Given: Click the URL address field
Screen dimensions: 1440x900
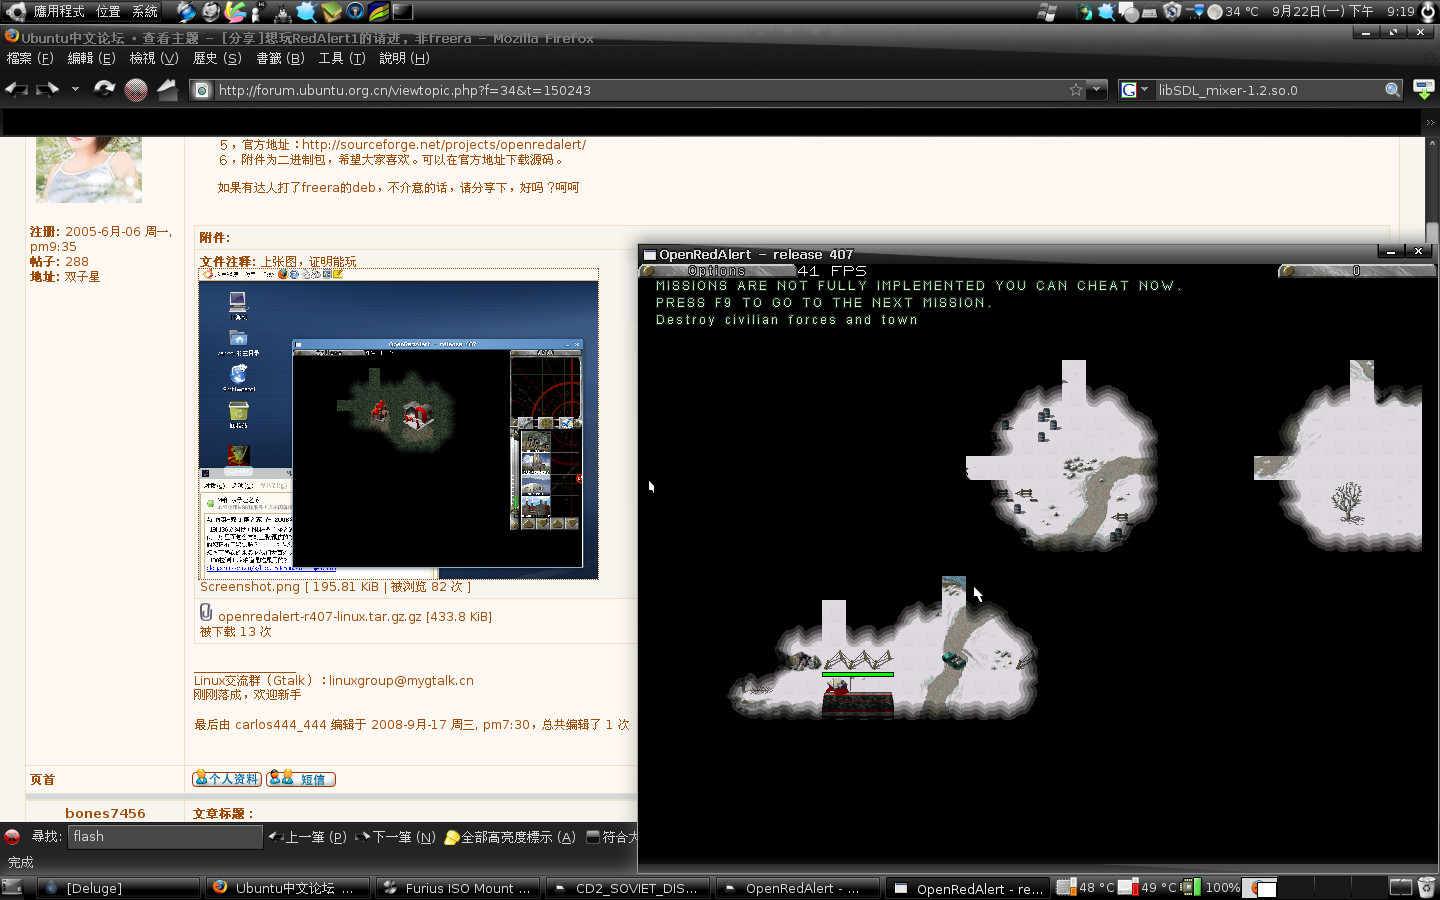Looking at the screenshot, I should 640,90.
